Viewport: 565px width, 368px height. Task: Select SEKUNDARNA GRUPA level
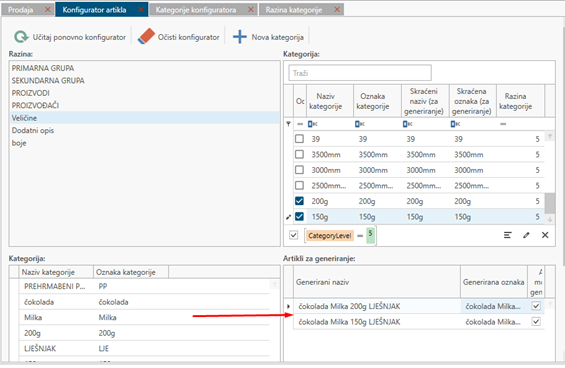point(144,80)
